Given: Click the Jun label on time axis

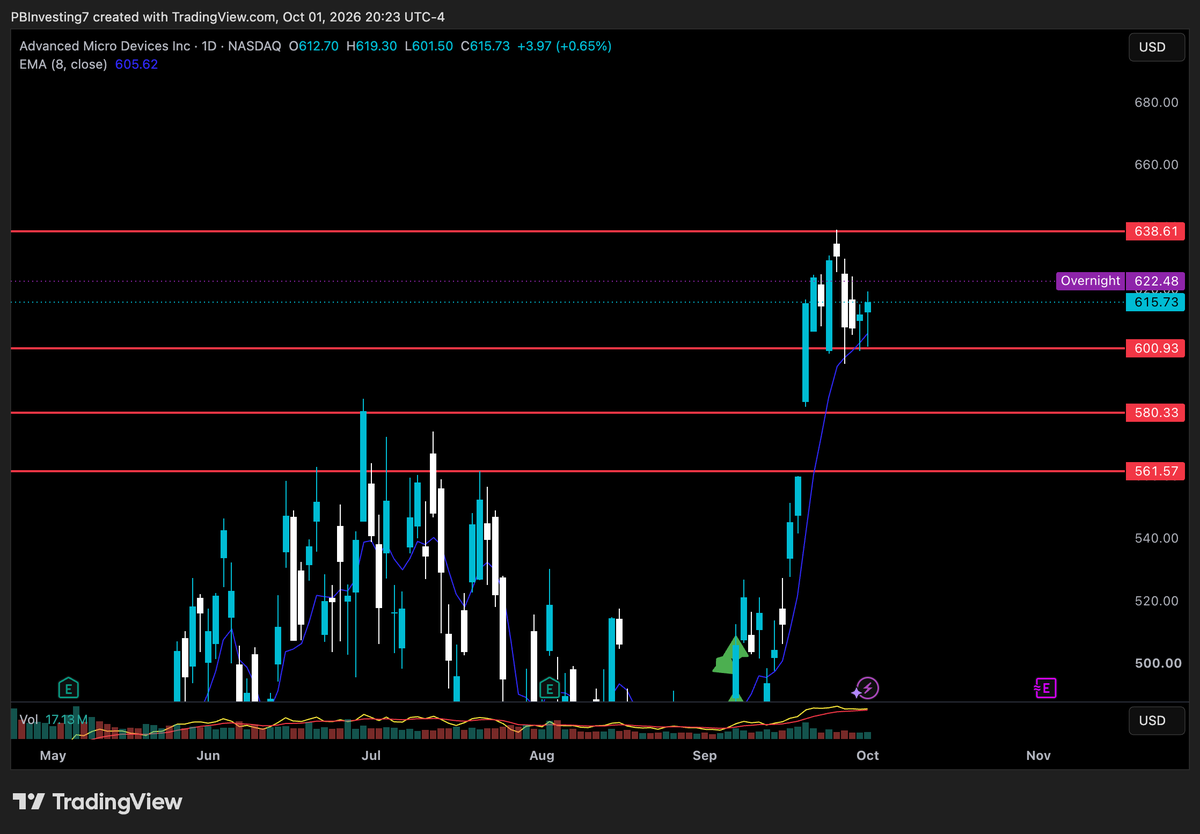Looking at the screenshot, I should click(208, 755).
